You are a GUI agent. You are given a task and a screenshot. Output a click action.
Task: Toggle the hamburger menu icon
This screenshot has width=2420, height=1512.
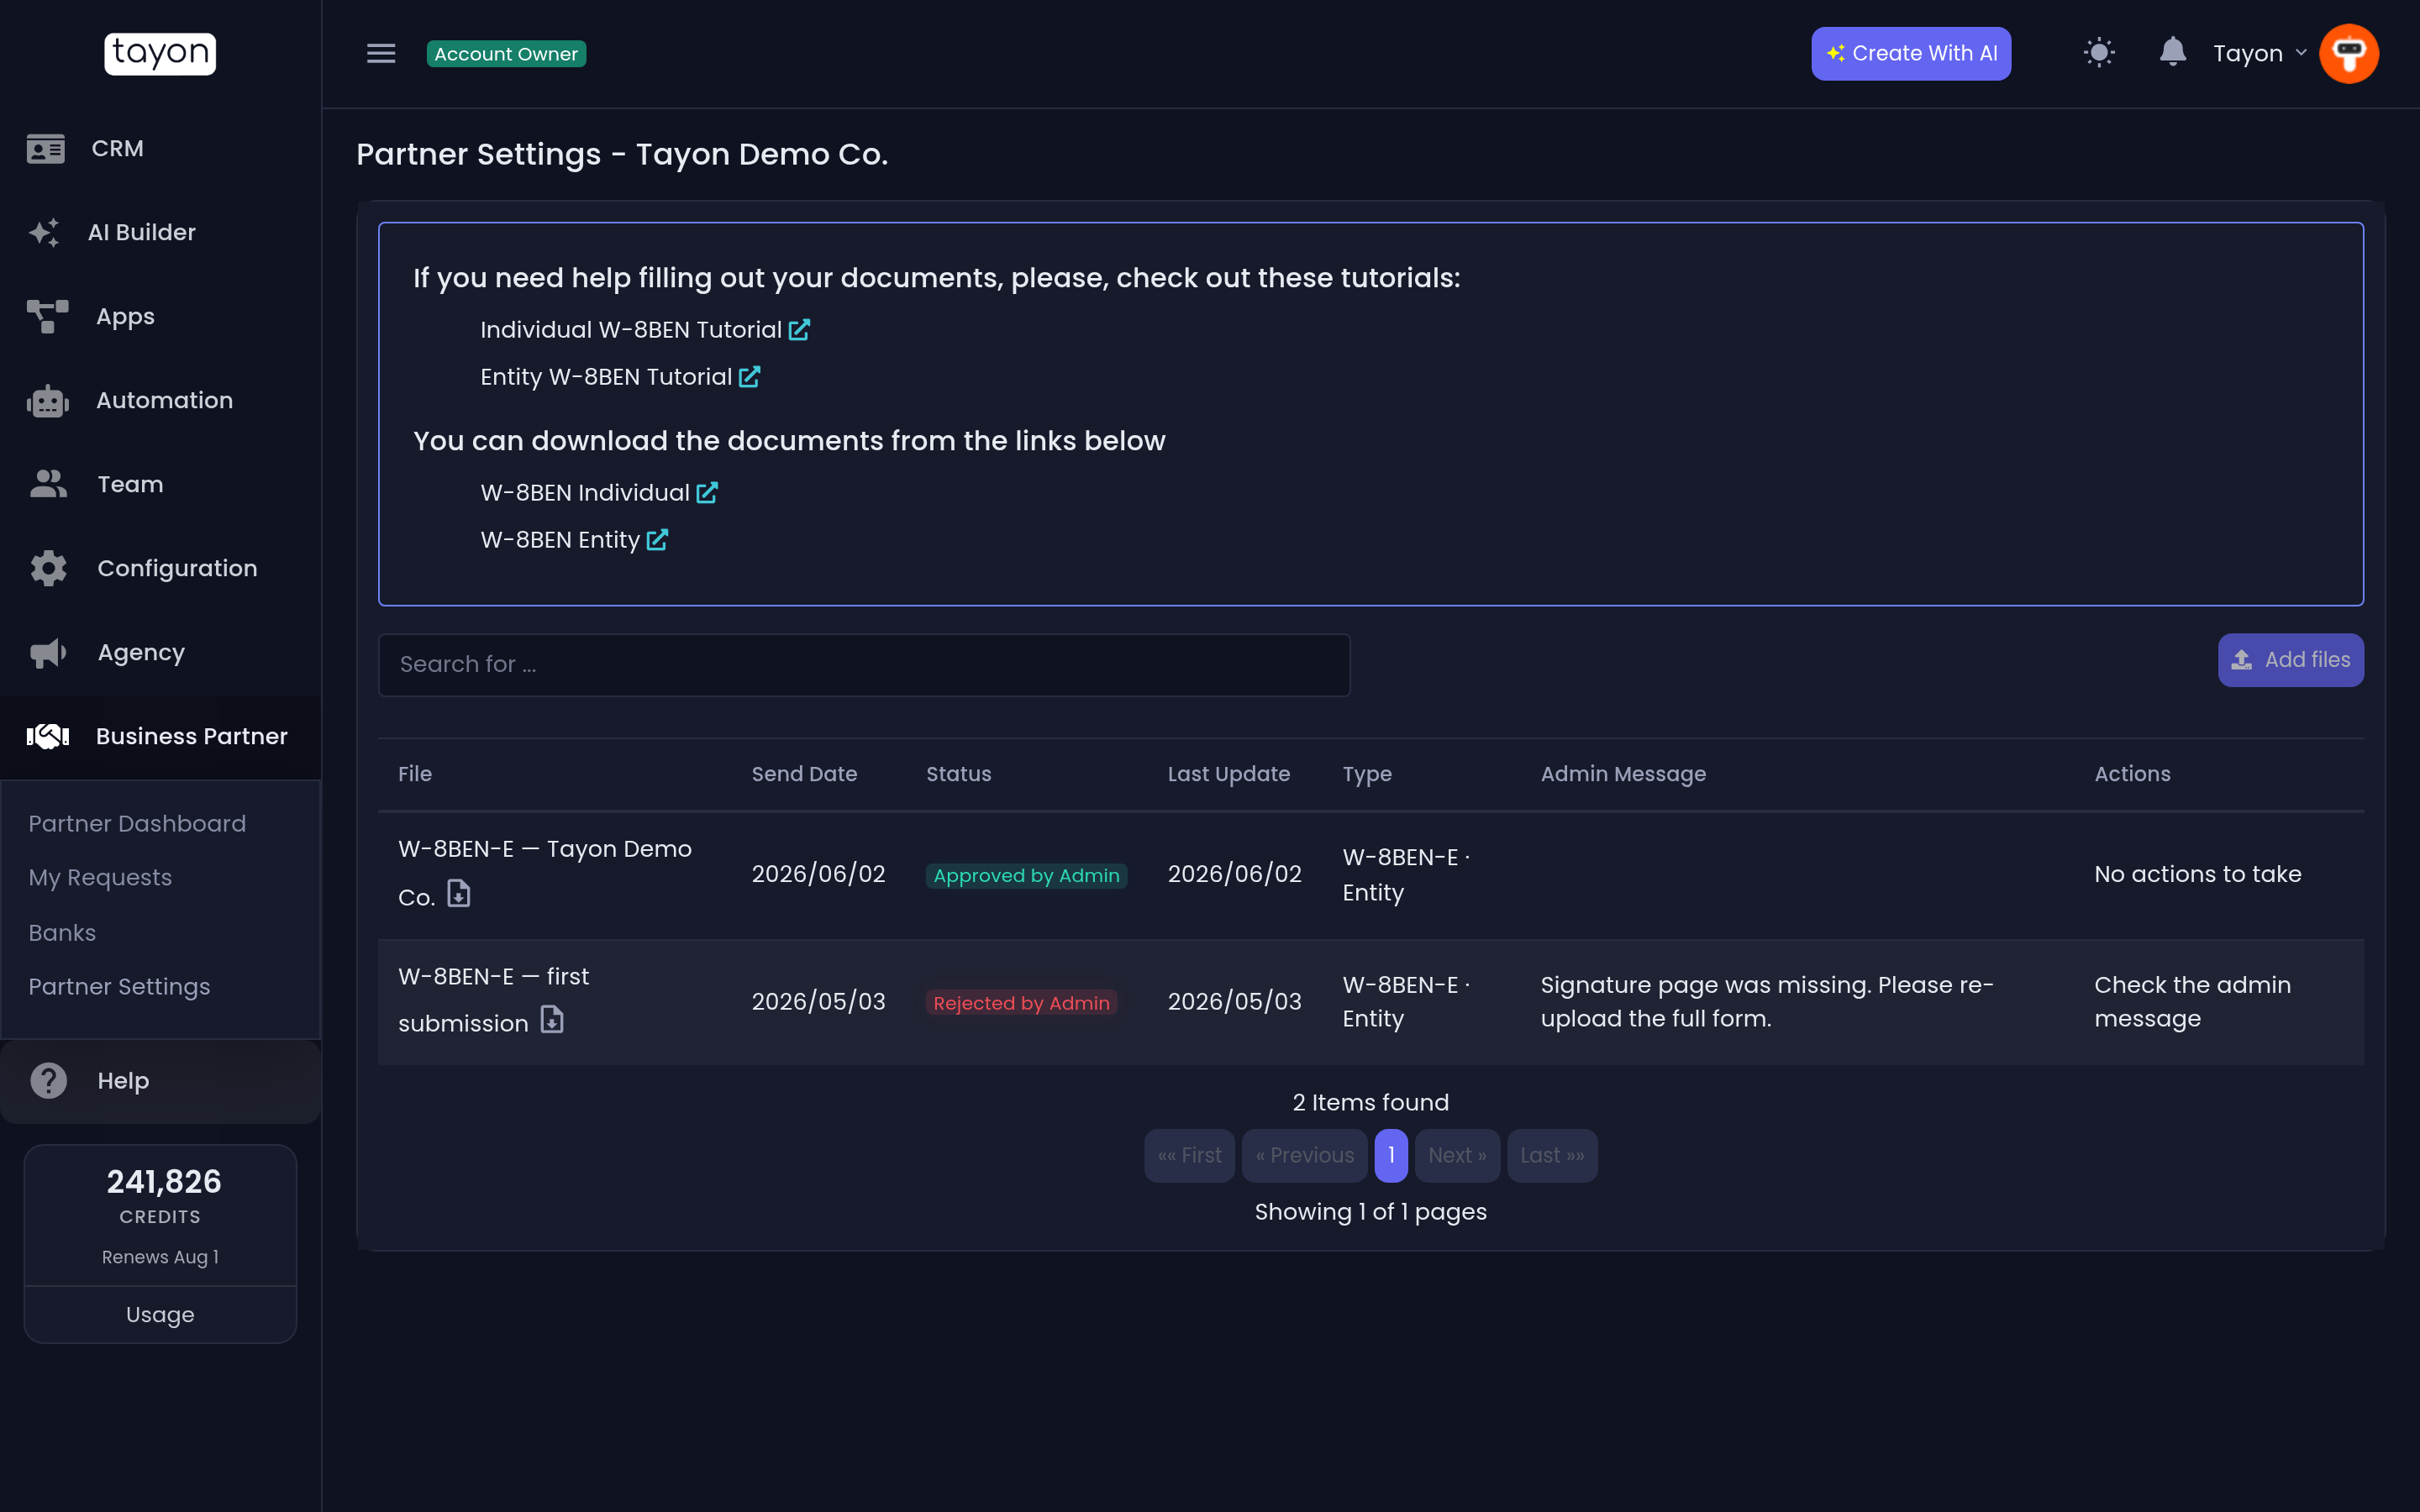pos(381,54)
